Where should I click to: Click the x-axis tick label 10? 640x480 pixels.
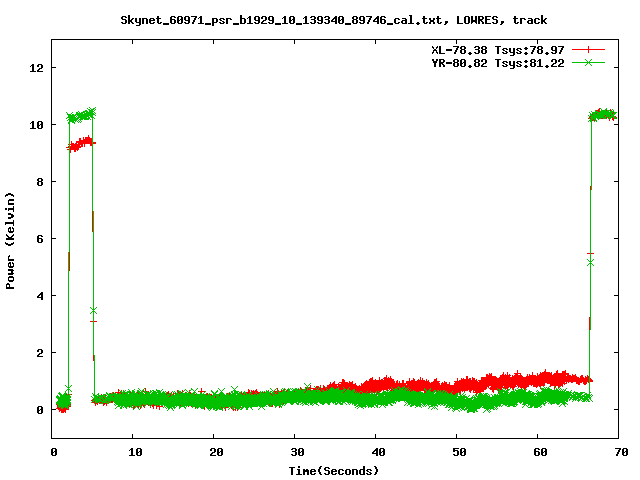132,452
